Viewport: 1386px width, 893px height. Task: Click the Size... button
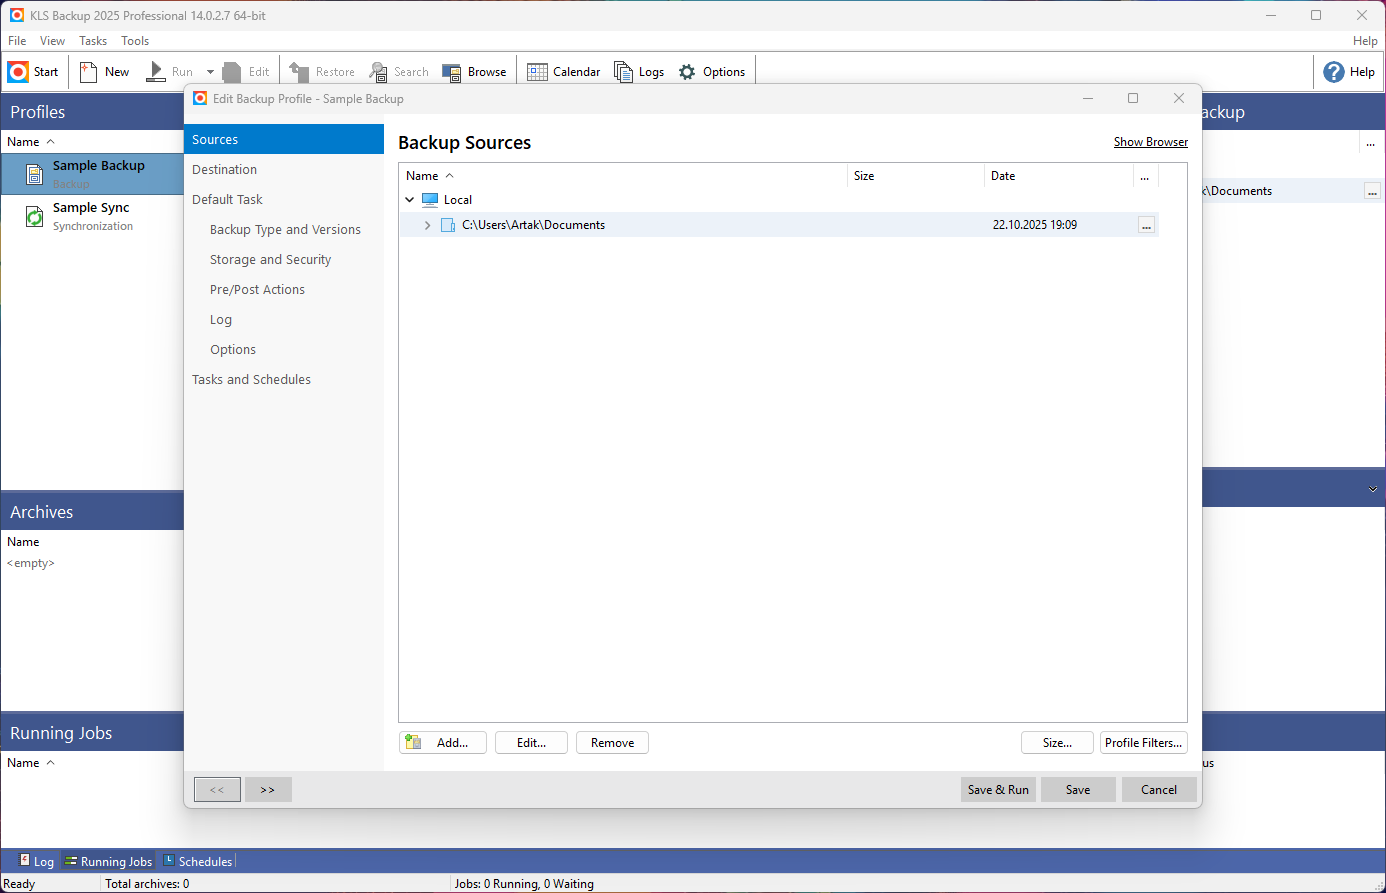[x=1057, y=742]
